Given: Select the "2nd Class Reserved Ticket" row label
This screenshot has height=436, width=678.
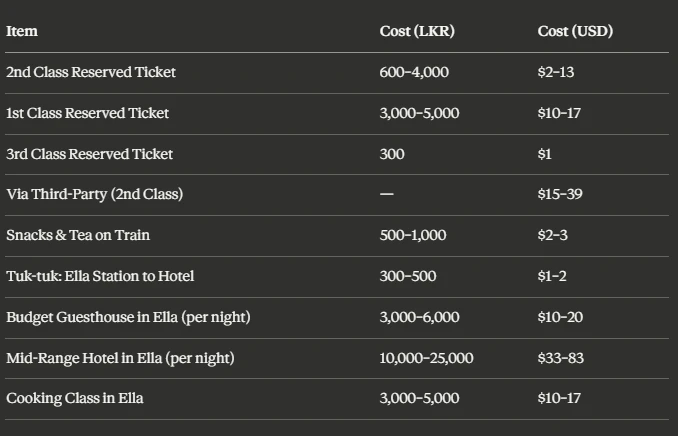Looking at the screenshot, I should [91, 72].
